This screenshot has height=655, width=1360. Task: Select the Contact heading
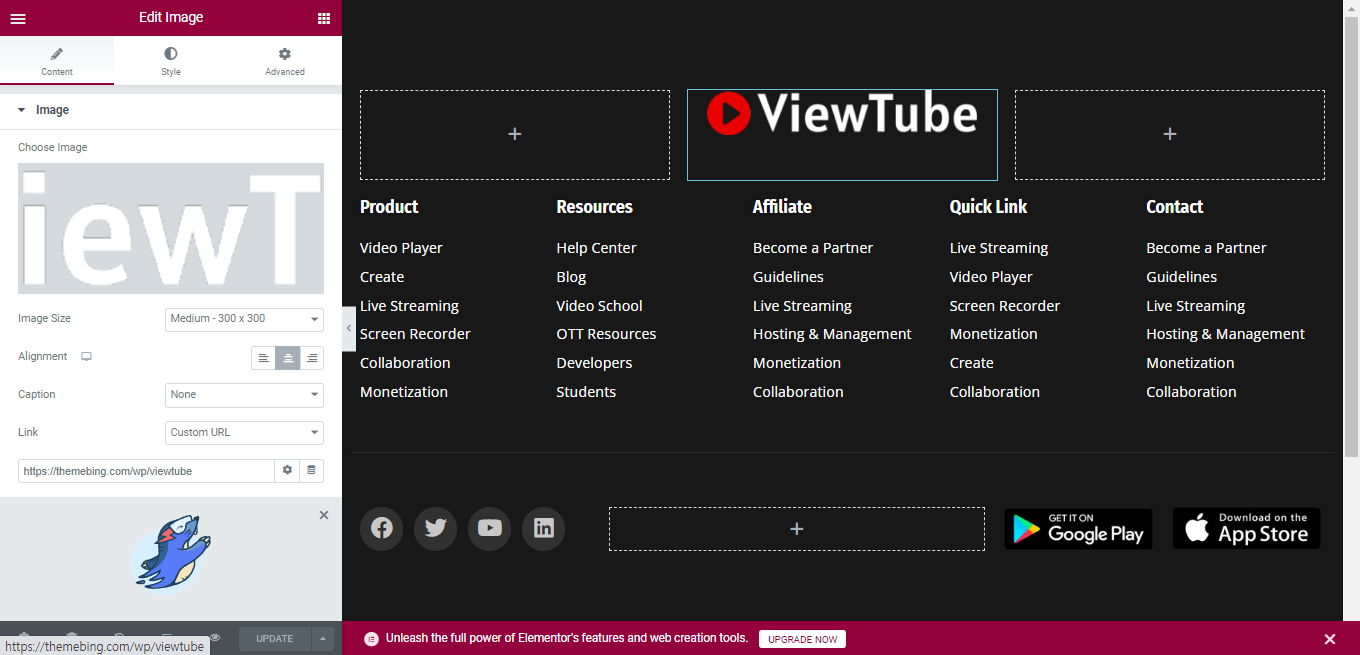[x=1175, y=207]
